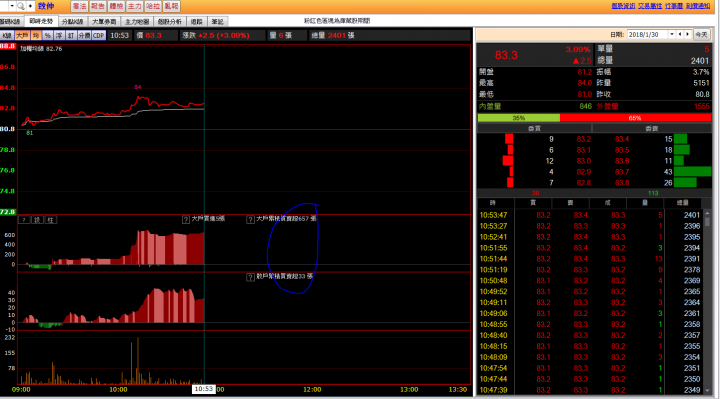720x399 pixels.
Task: Go to next date arrow
Action: [x=687, y=34]
